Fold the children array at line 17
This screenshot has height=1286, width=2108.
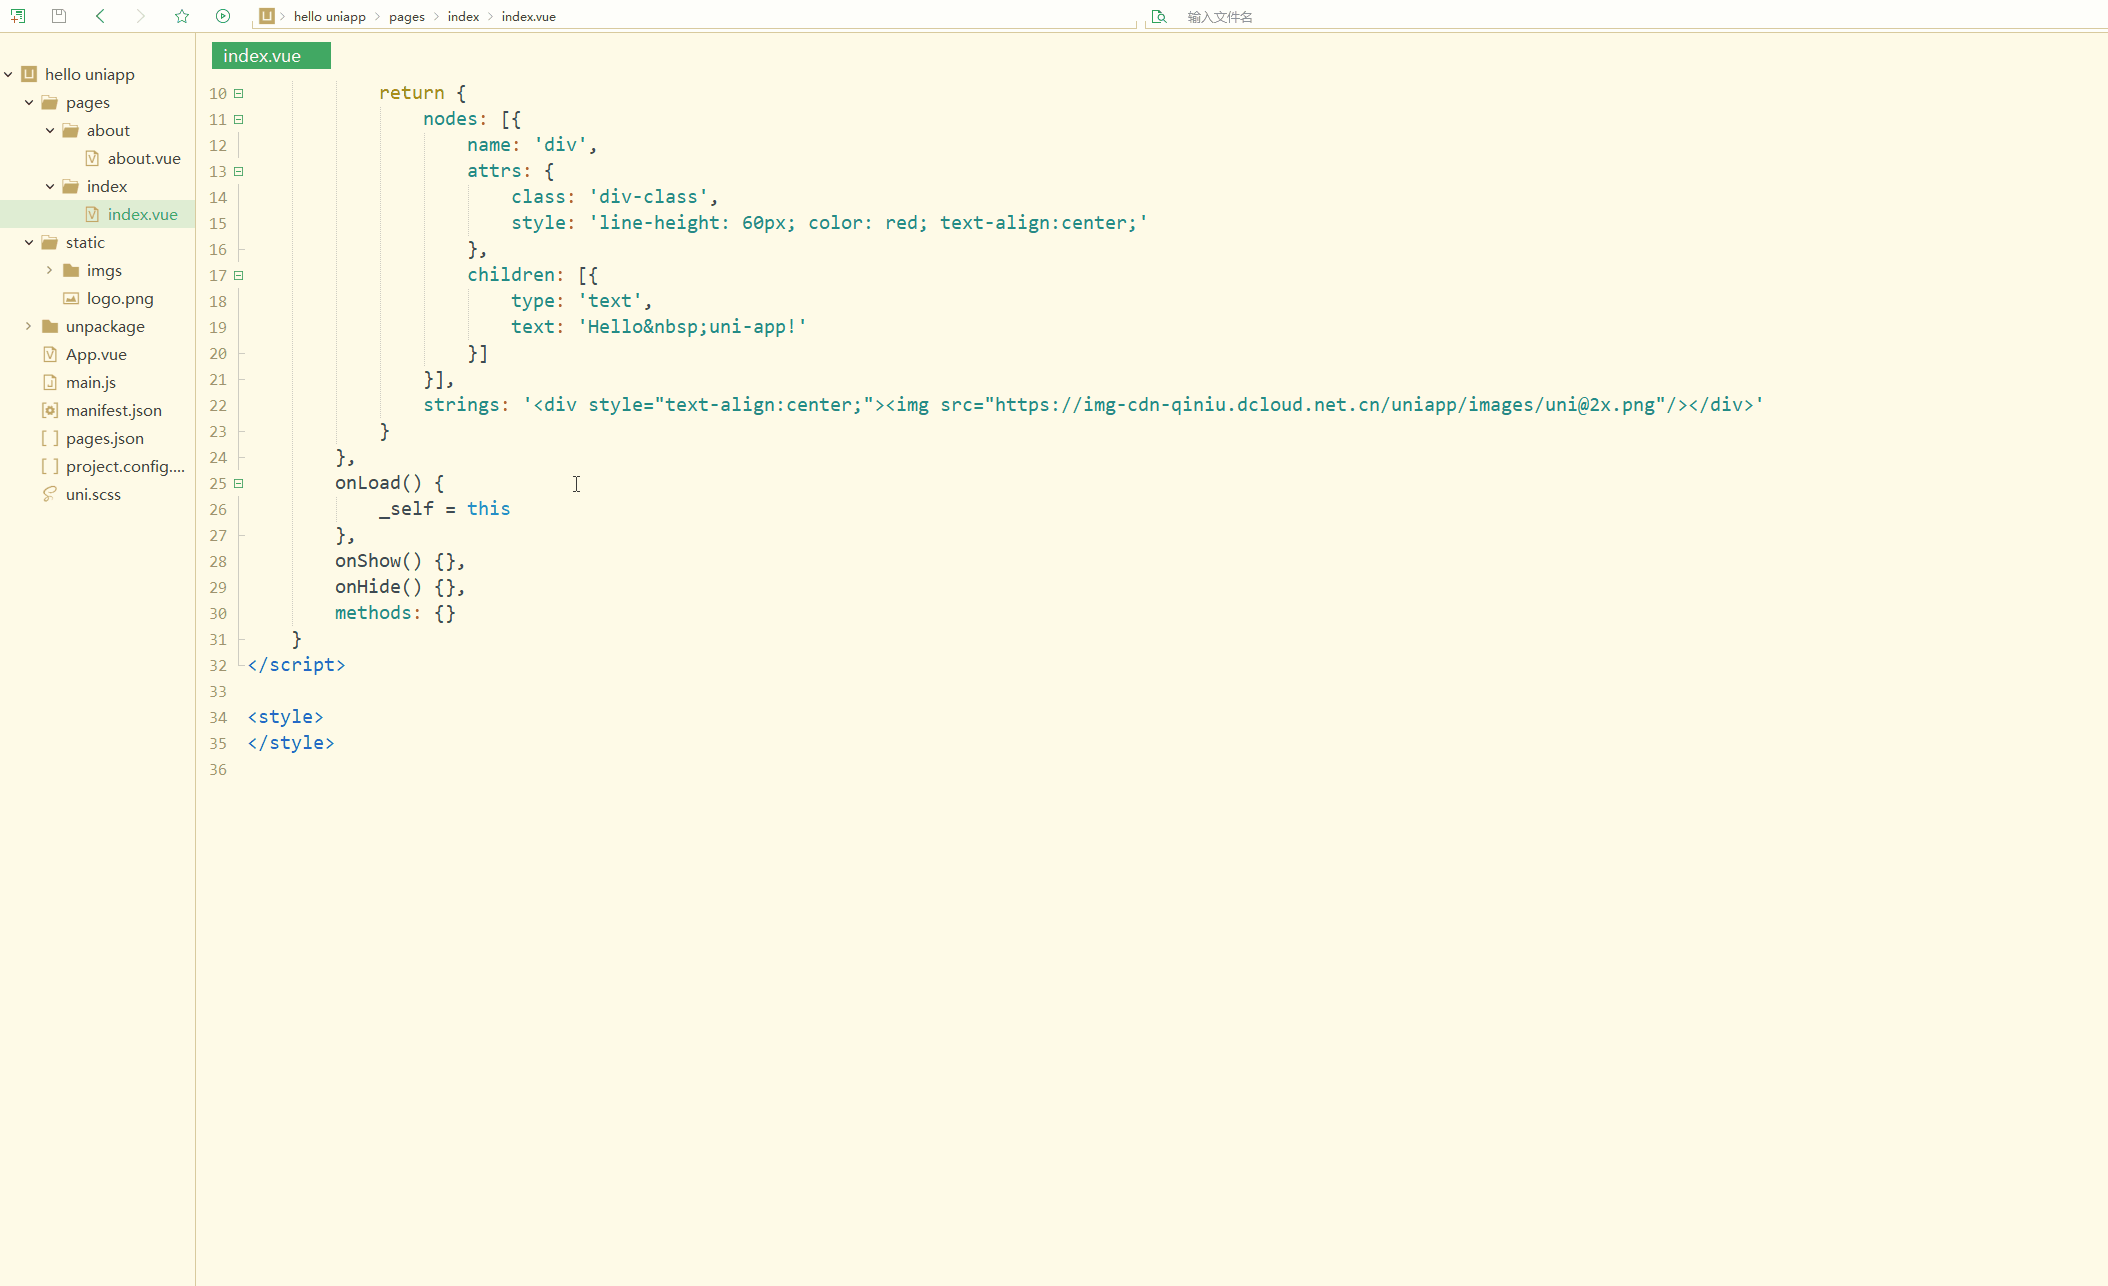[x=239, y=275]
